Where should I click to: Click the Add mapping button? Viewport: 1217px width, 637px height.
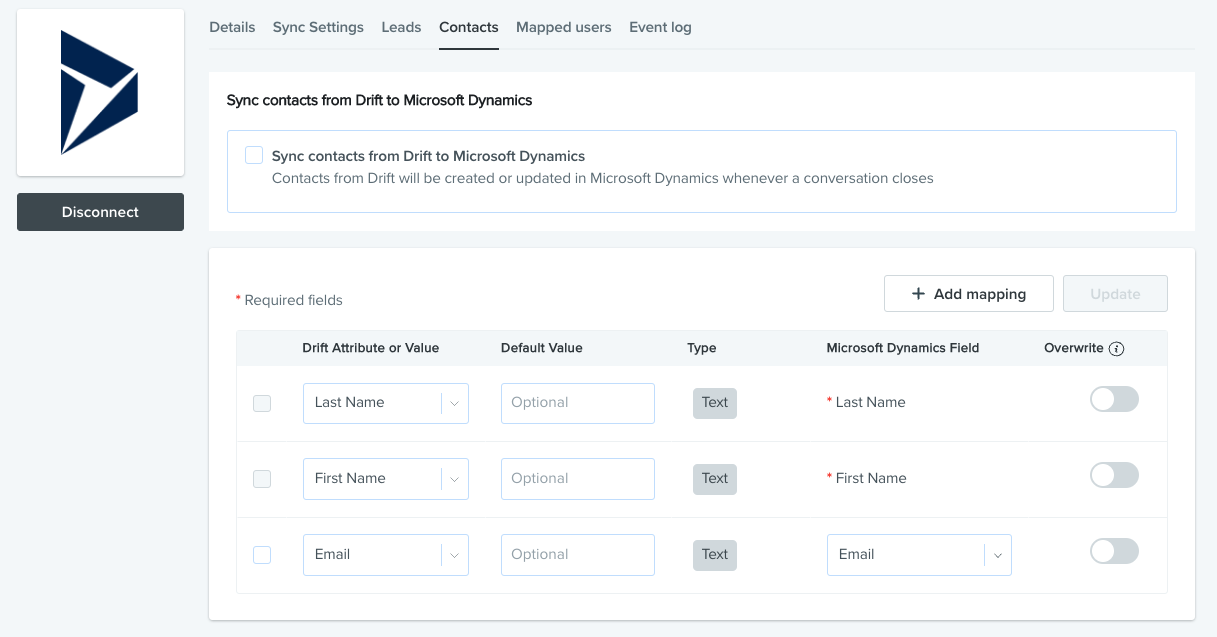tap(969, 294)
